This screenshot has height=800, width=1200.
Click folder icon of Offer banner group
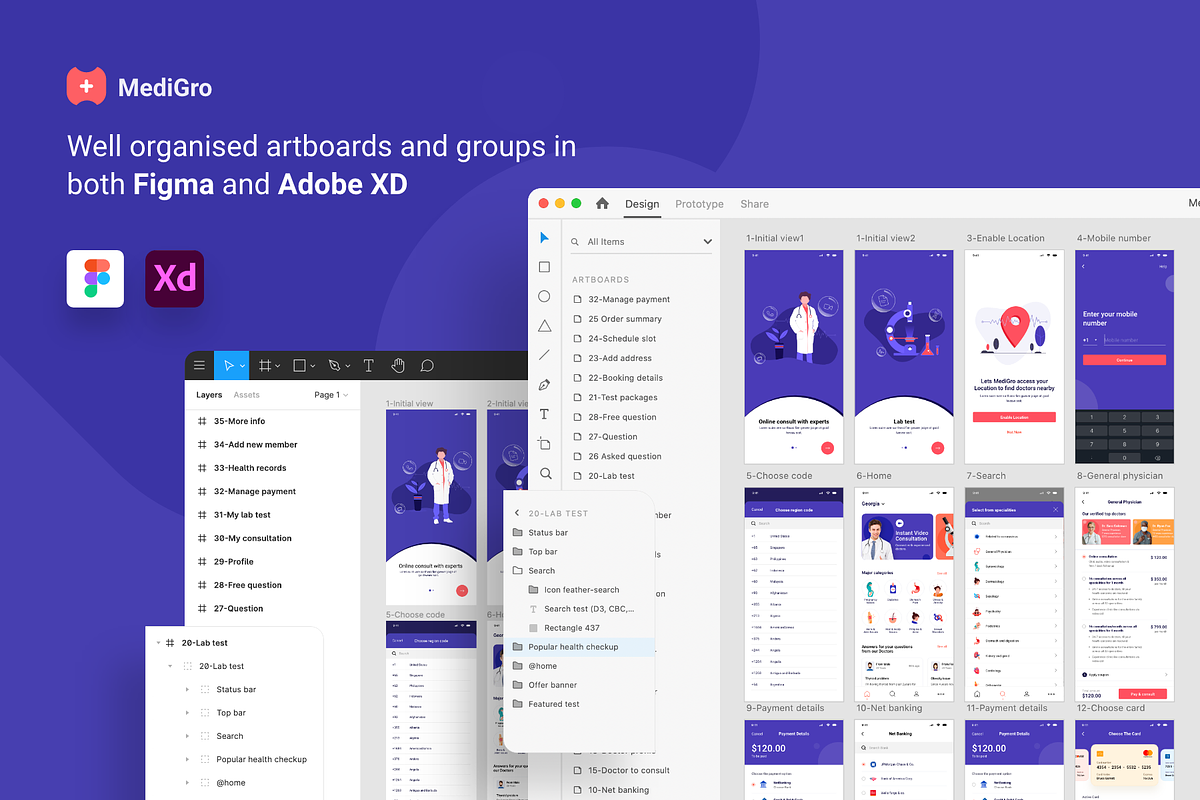pos(517,685)
